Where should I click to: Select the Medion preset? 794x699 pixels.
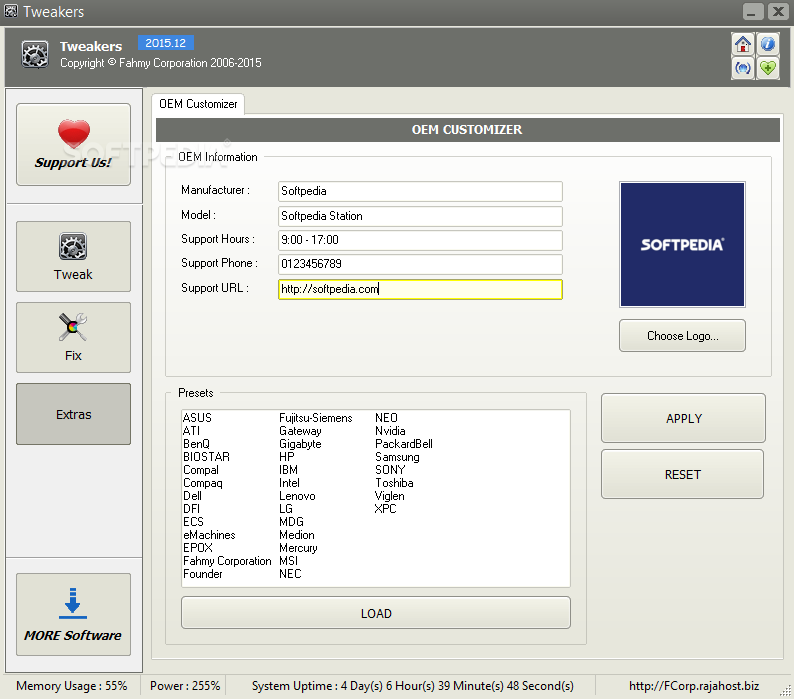pyautogui.click(x=297, y=535)
